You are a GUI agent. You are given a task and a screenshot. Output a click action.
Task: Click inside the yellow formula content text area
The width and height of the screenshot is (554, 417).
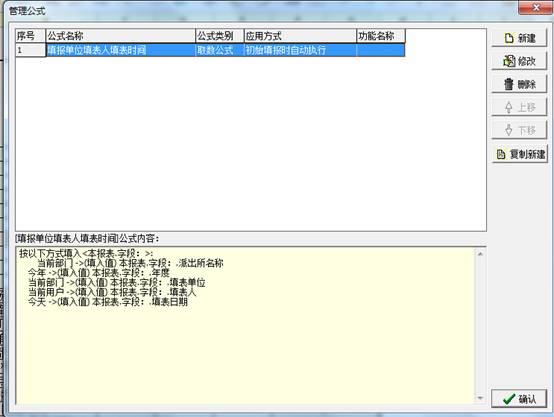click(x=246, y=325)
